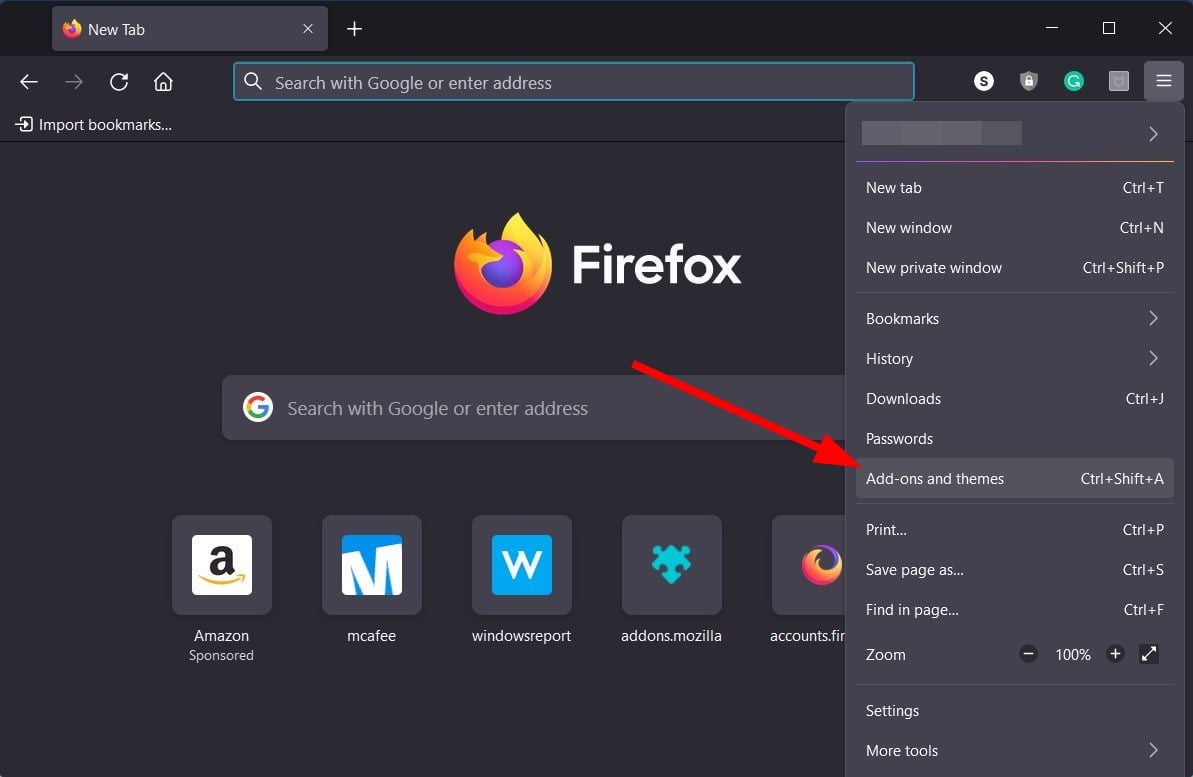
Task: Close the New Tab tab
Action: [x=307, y=29]
